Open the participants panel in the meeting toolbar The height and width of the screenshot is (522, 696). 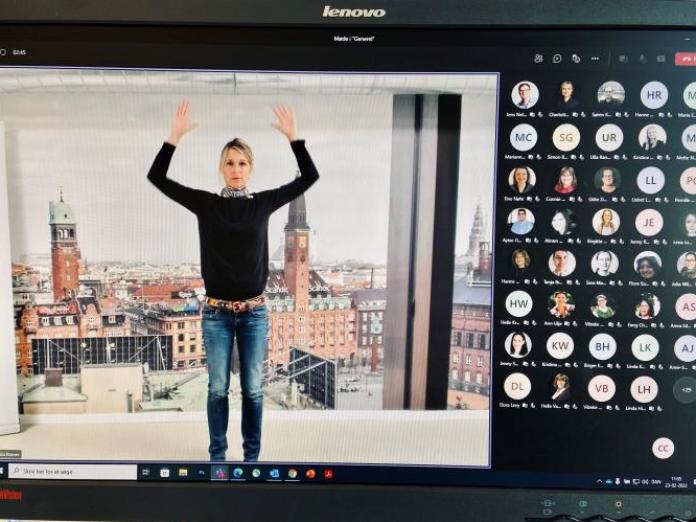click(538, 59)
